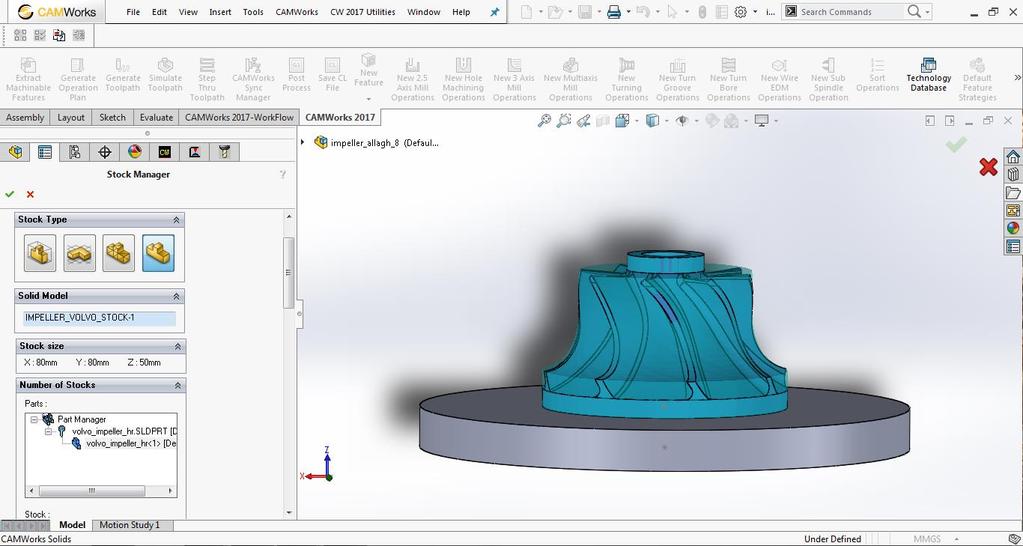This screenshot has height=546, width=1023.
Task: Open the Display Style cube icon
Action: (x=651, y=121)
